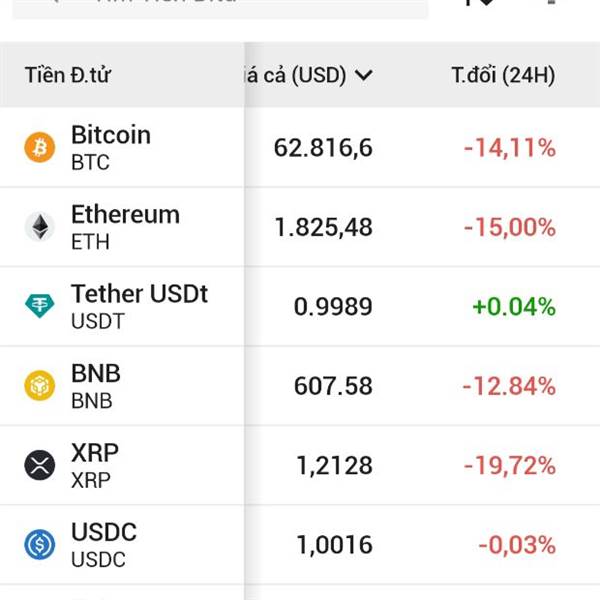600x600 pixels.
Task: Click Tether's +0.04% change value
Action: (513, 306)
